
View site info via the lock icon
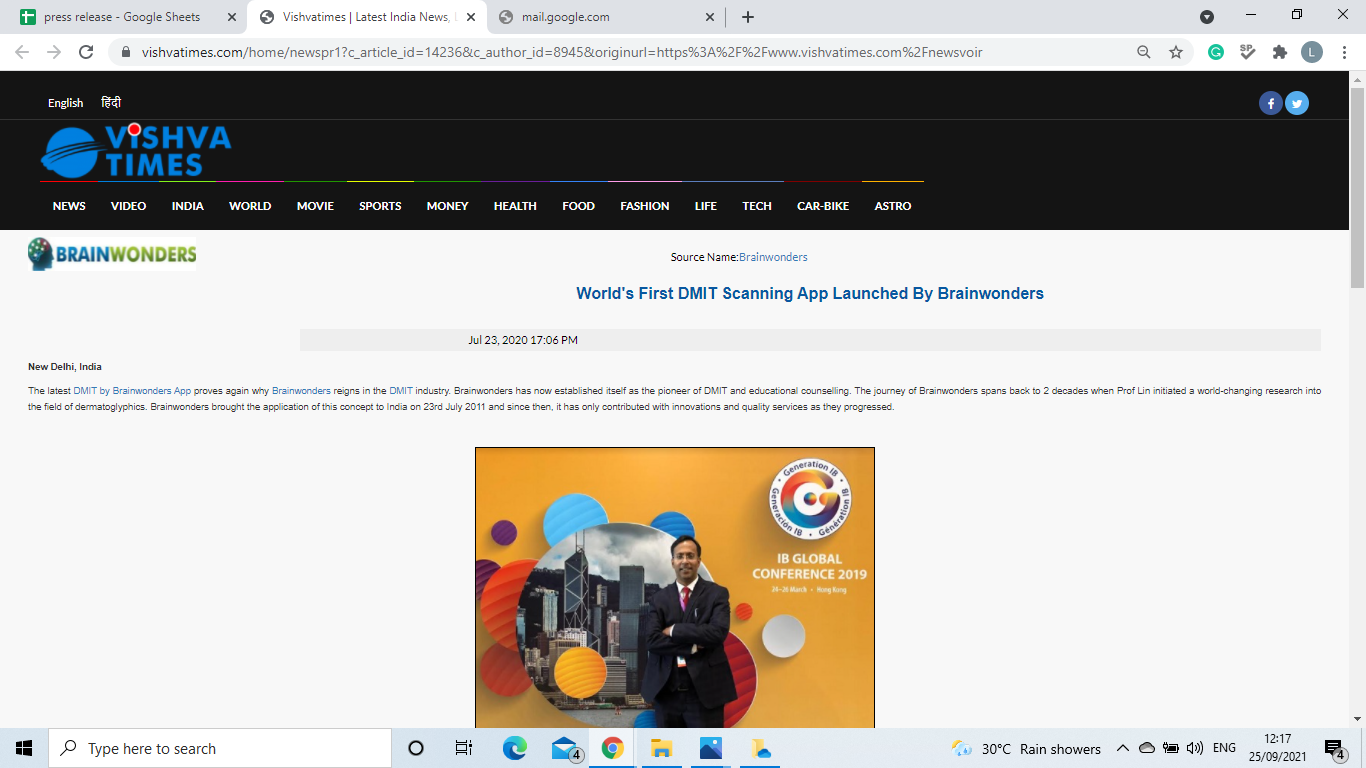coord(126,52)
